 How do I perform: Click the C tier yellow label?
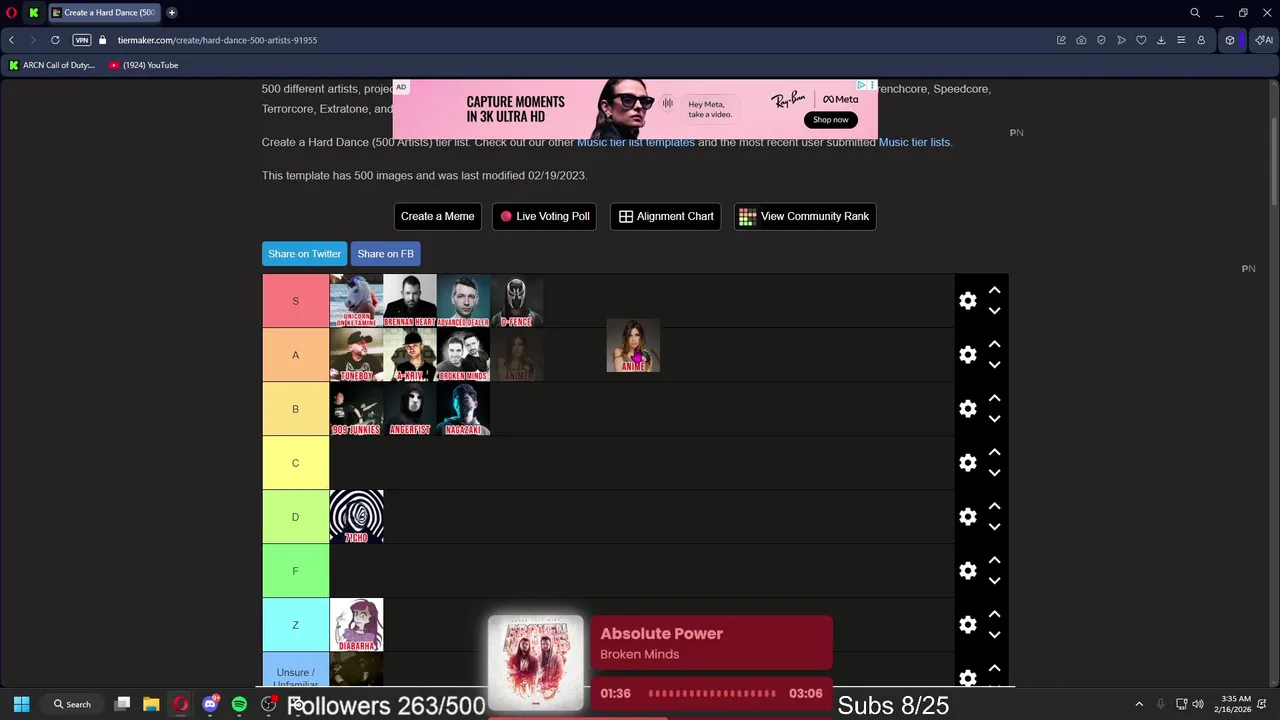click(295, 463)
